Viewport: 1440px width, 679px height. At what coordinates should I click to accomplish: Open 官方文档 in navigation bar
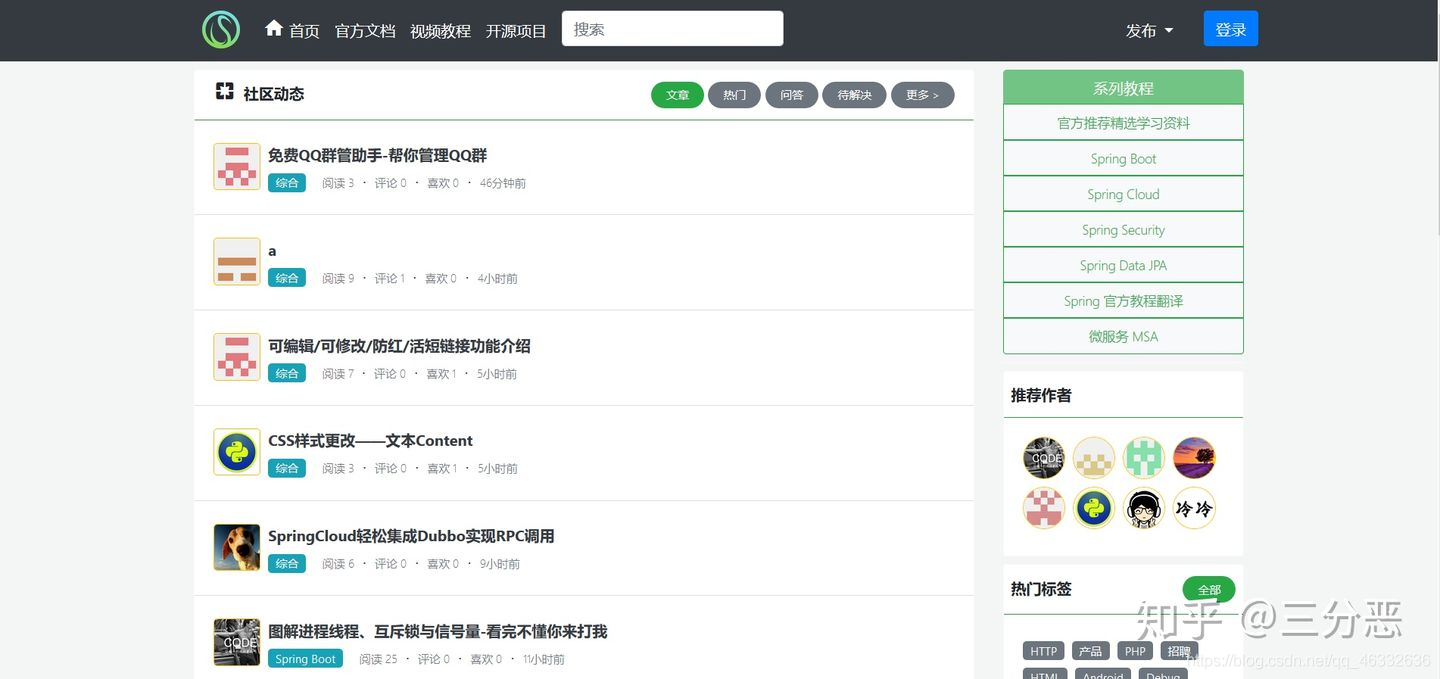(365, 31)
